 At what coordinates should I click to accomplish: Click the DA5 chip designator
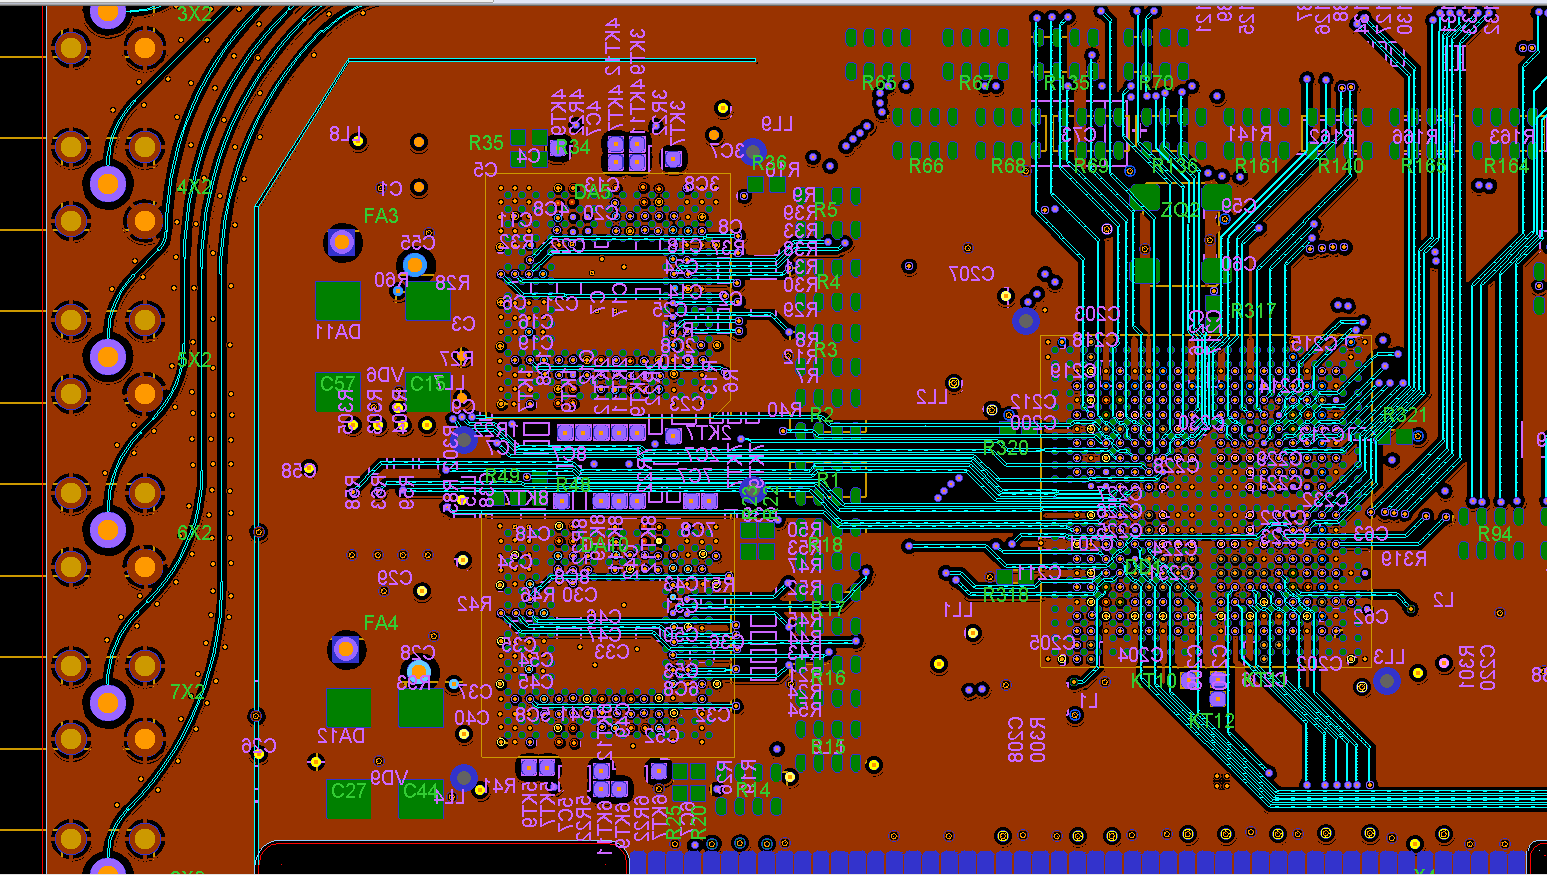(x=592, y=191)
